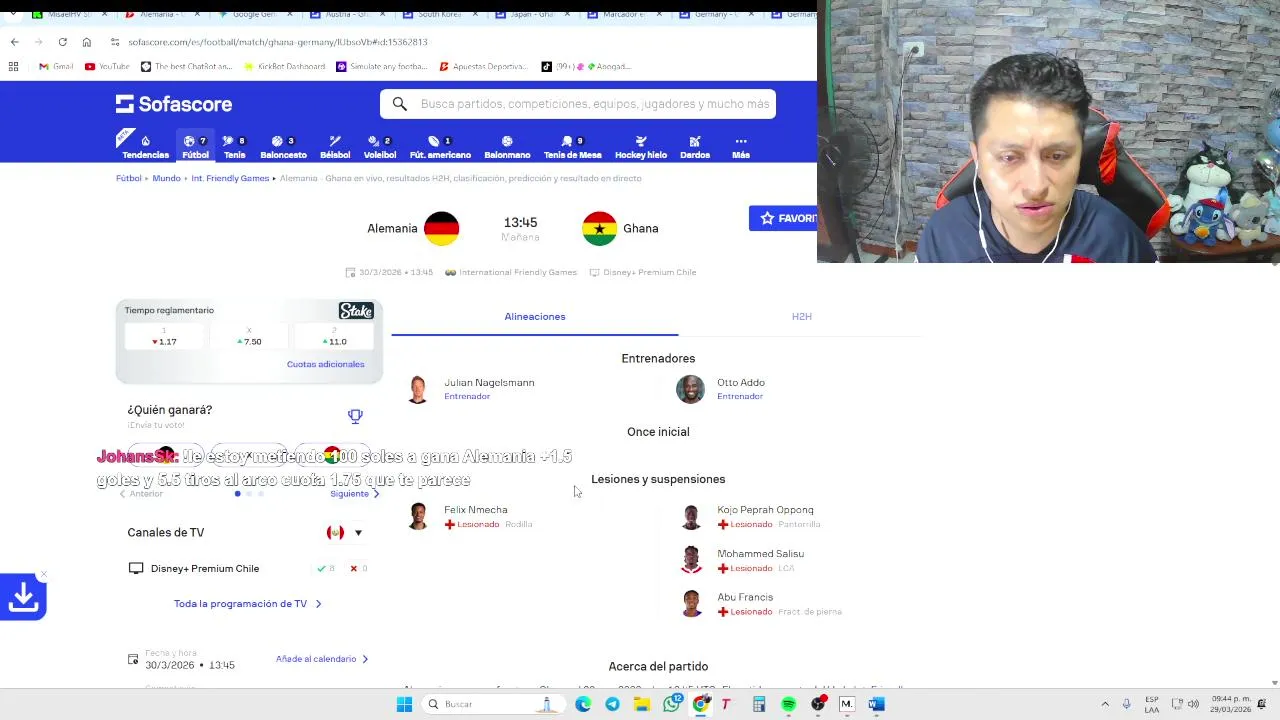Image resolution: width=1280 pixels, height=720 pixels.
Task: Click the Stake sponsor logo
Action: point(356,311)
